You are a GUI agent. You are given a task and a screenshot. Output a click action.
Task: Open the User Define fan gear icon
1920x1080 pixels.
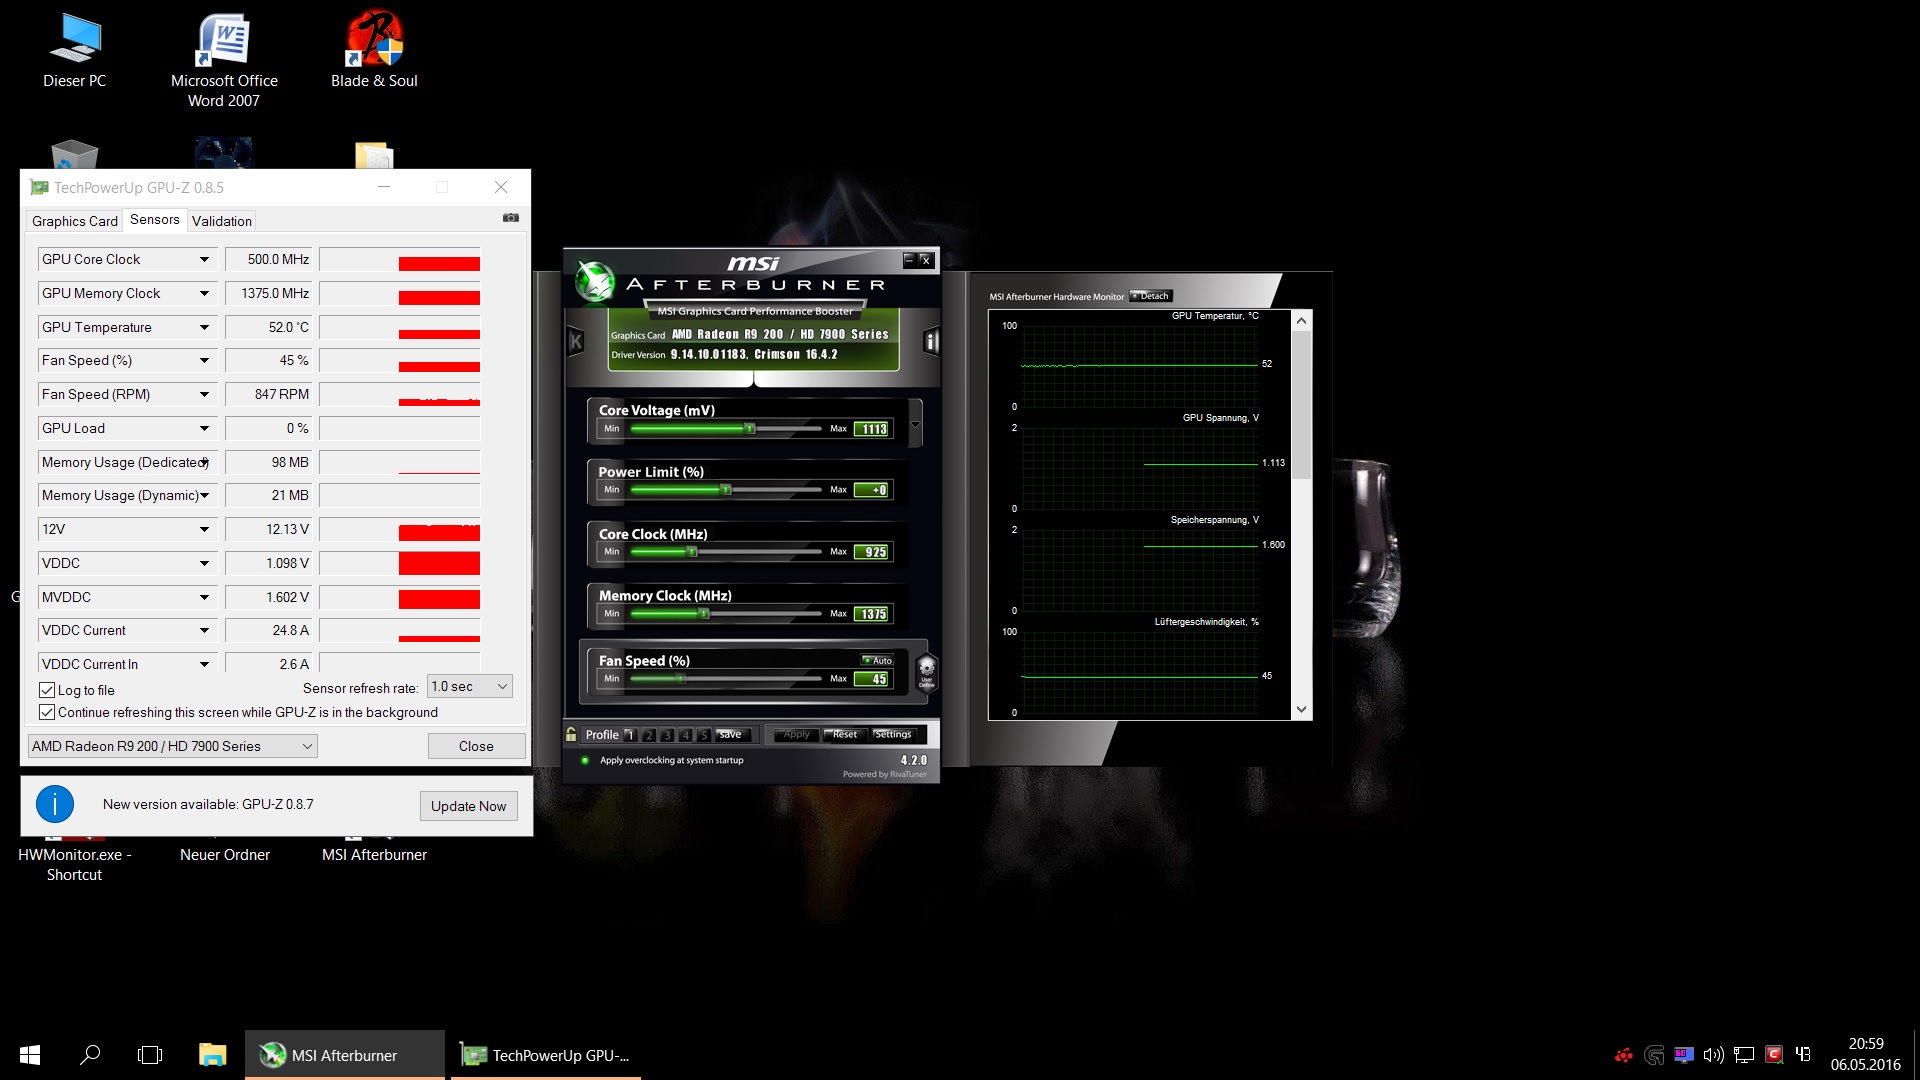coord(926,670)
